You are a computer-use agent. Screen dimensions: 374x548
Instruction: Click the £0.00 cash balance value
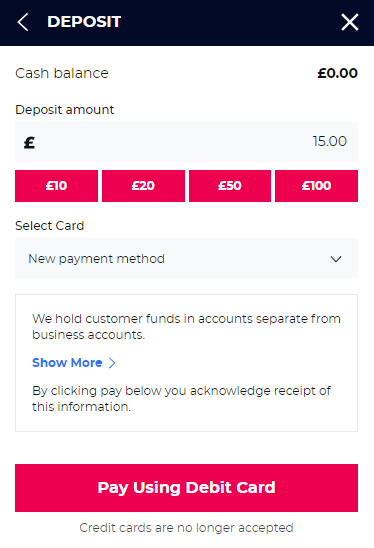(x=337, y=73)
